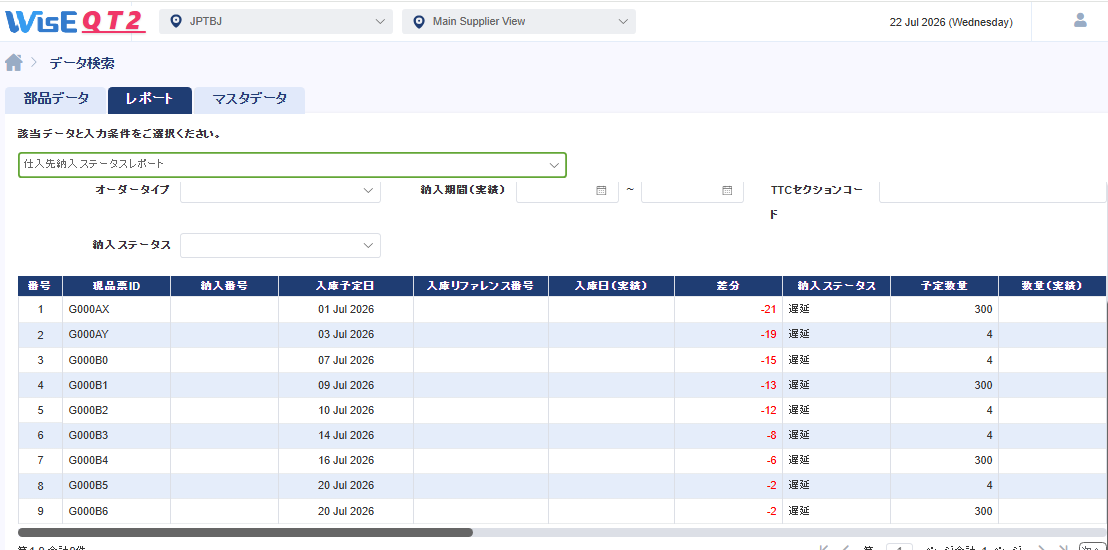Click the WisE QT2 logo
This screenshot has width=1108, height=550.
(76, 21)
